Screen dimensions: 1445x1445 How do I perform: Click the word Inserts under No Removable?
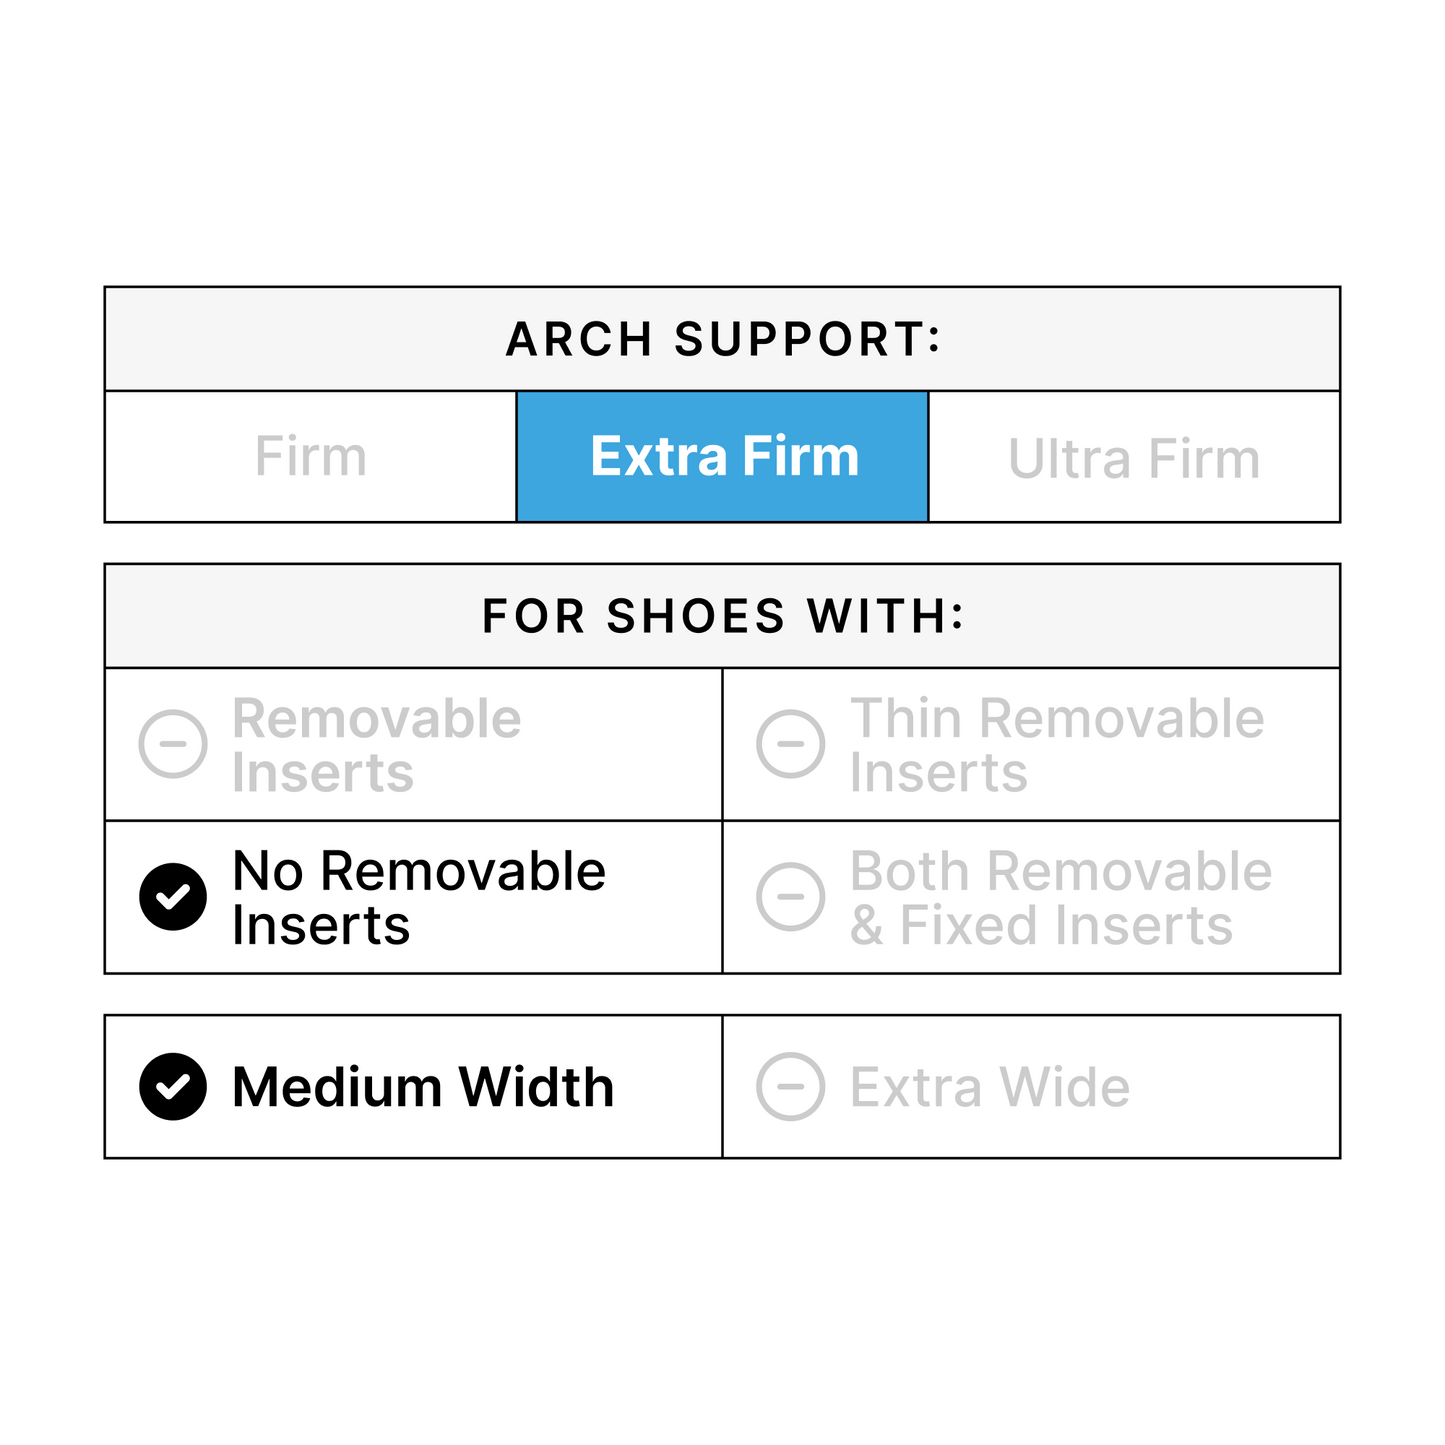coord(321,926)
